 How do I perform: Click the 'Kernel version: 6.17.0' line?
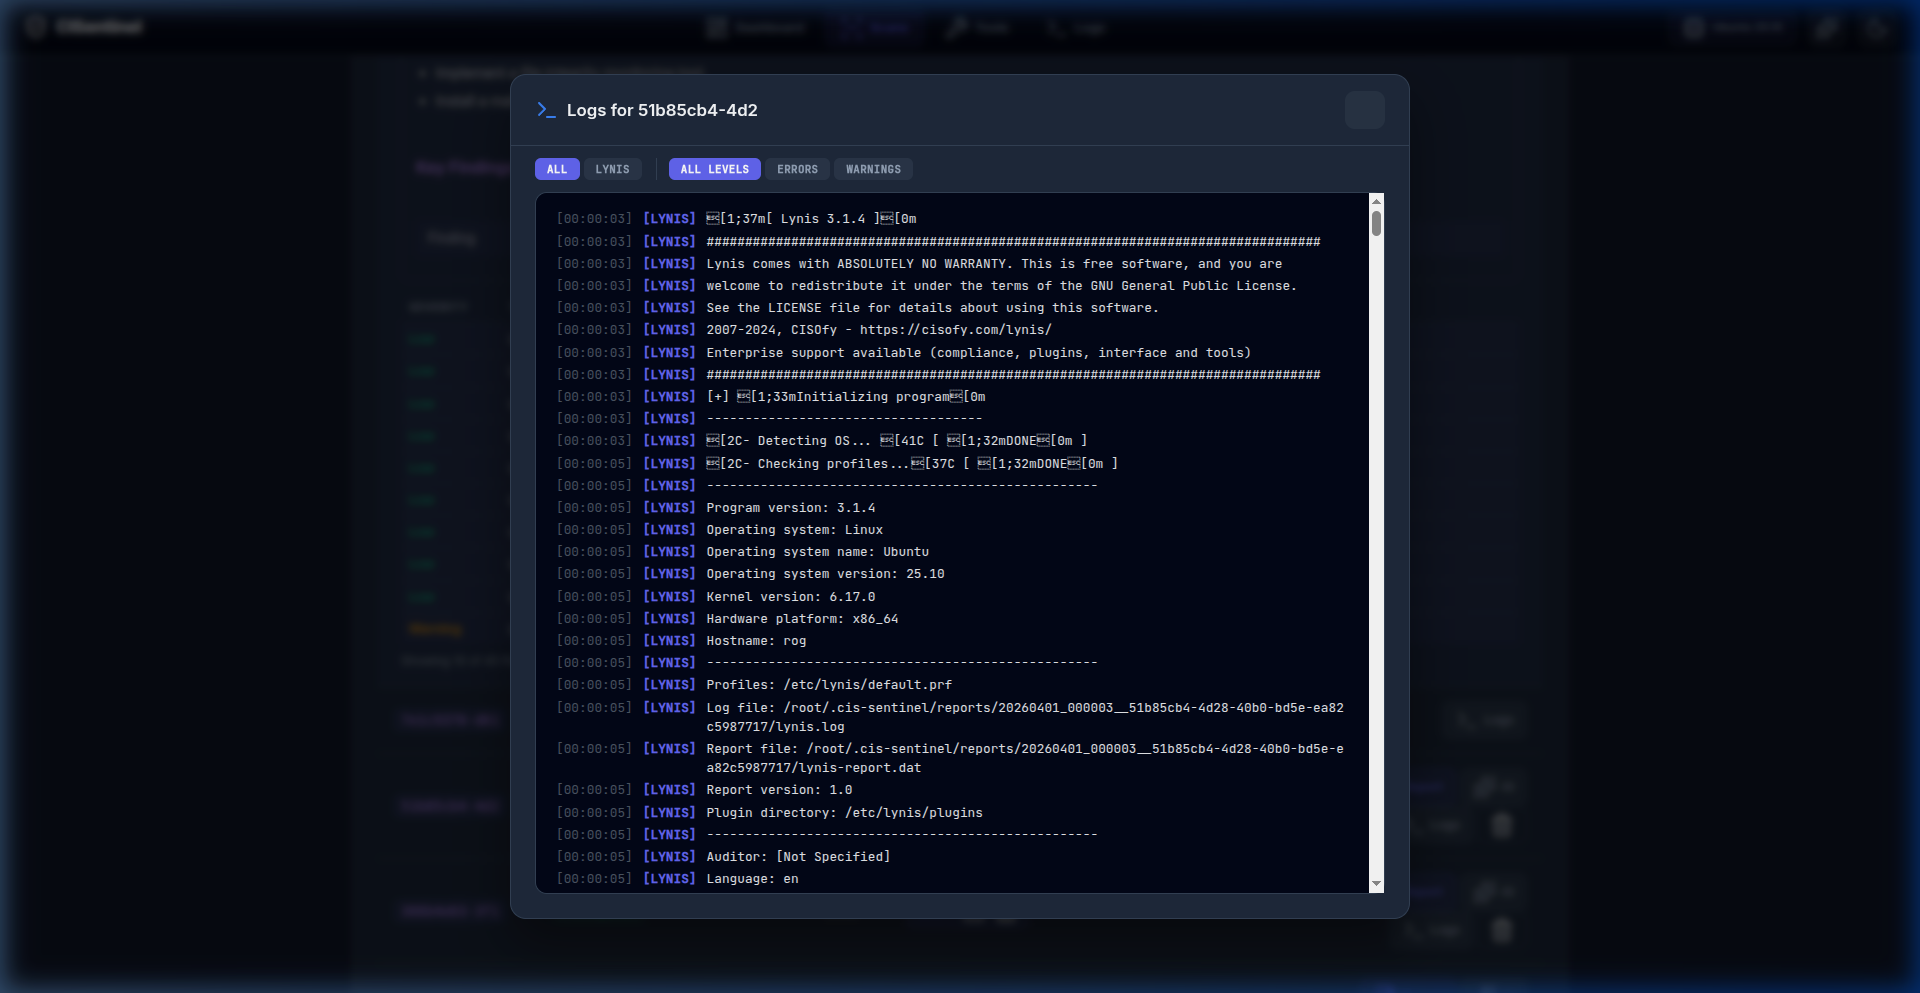coord(954,597)
